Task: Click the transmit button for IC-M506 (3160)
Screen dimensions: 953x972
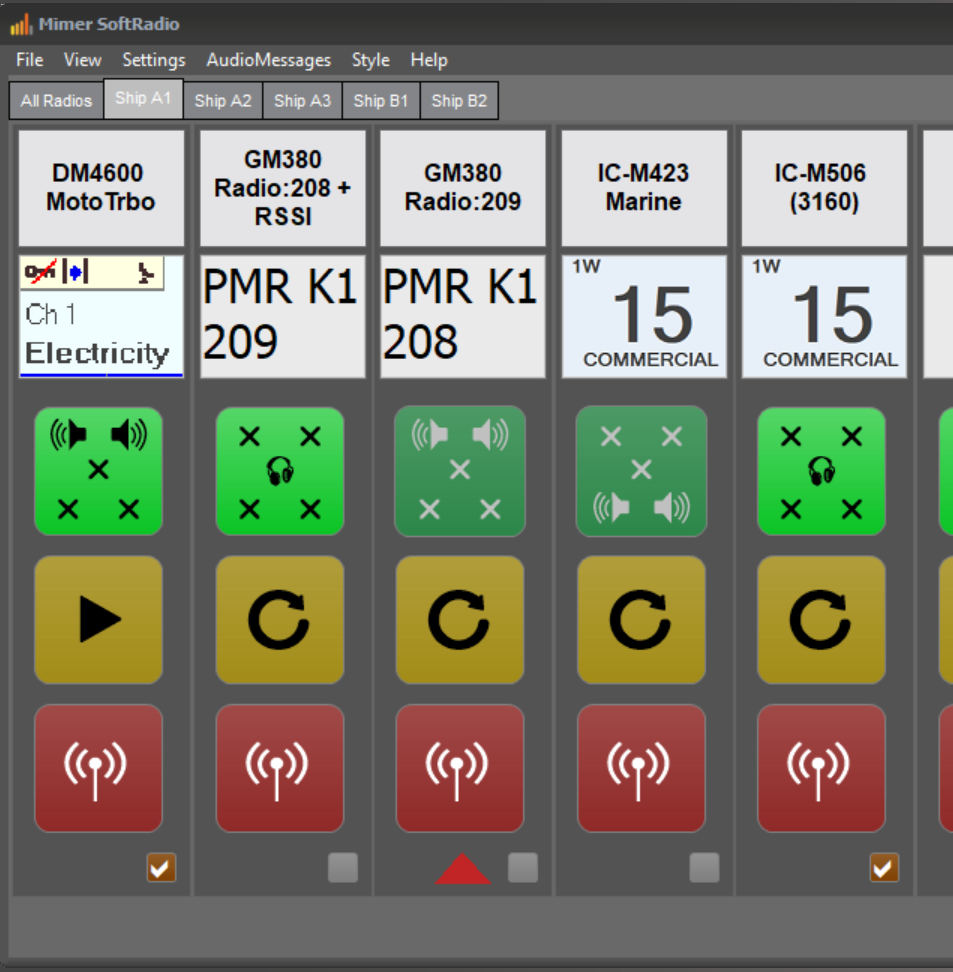Action: (822, 768)
